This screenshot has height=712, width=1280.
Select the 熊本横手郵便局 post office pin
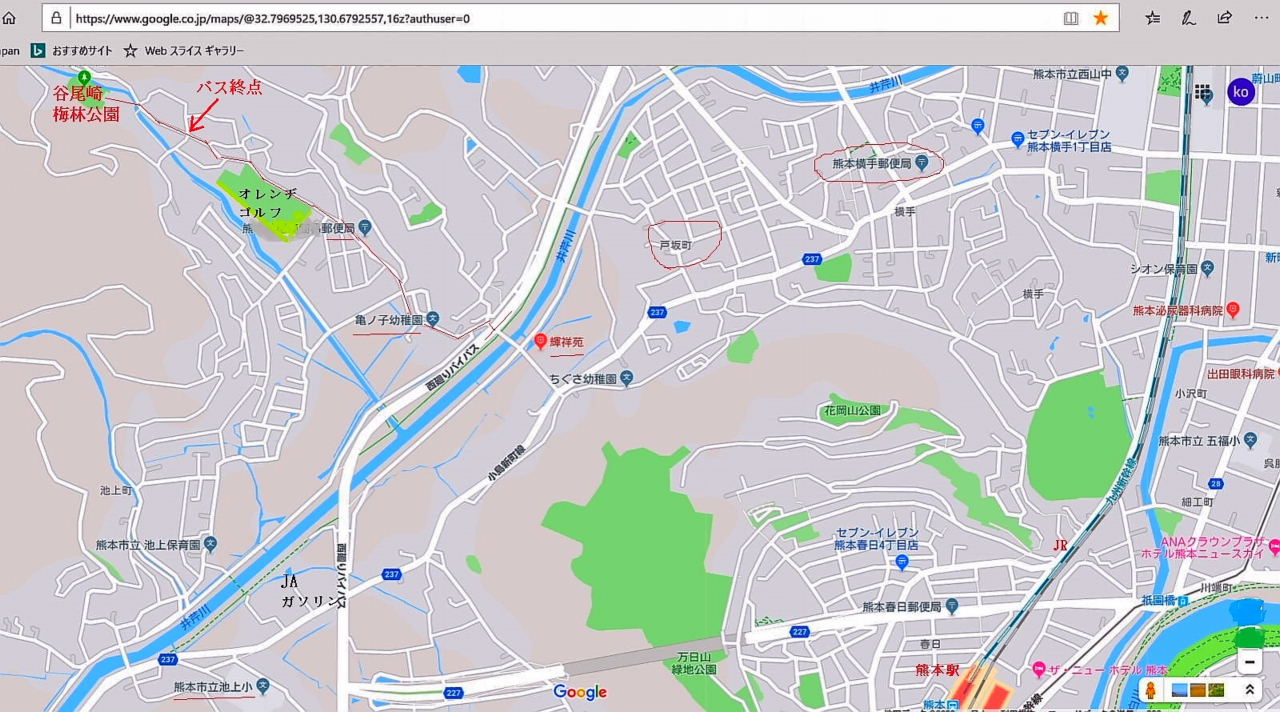pos(922,162)
